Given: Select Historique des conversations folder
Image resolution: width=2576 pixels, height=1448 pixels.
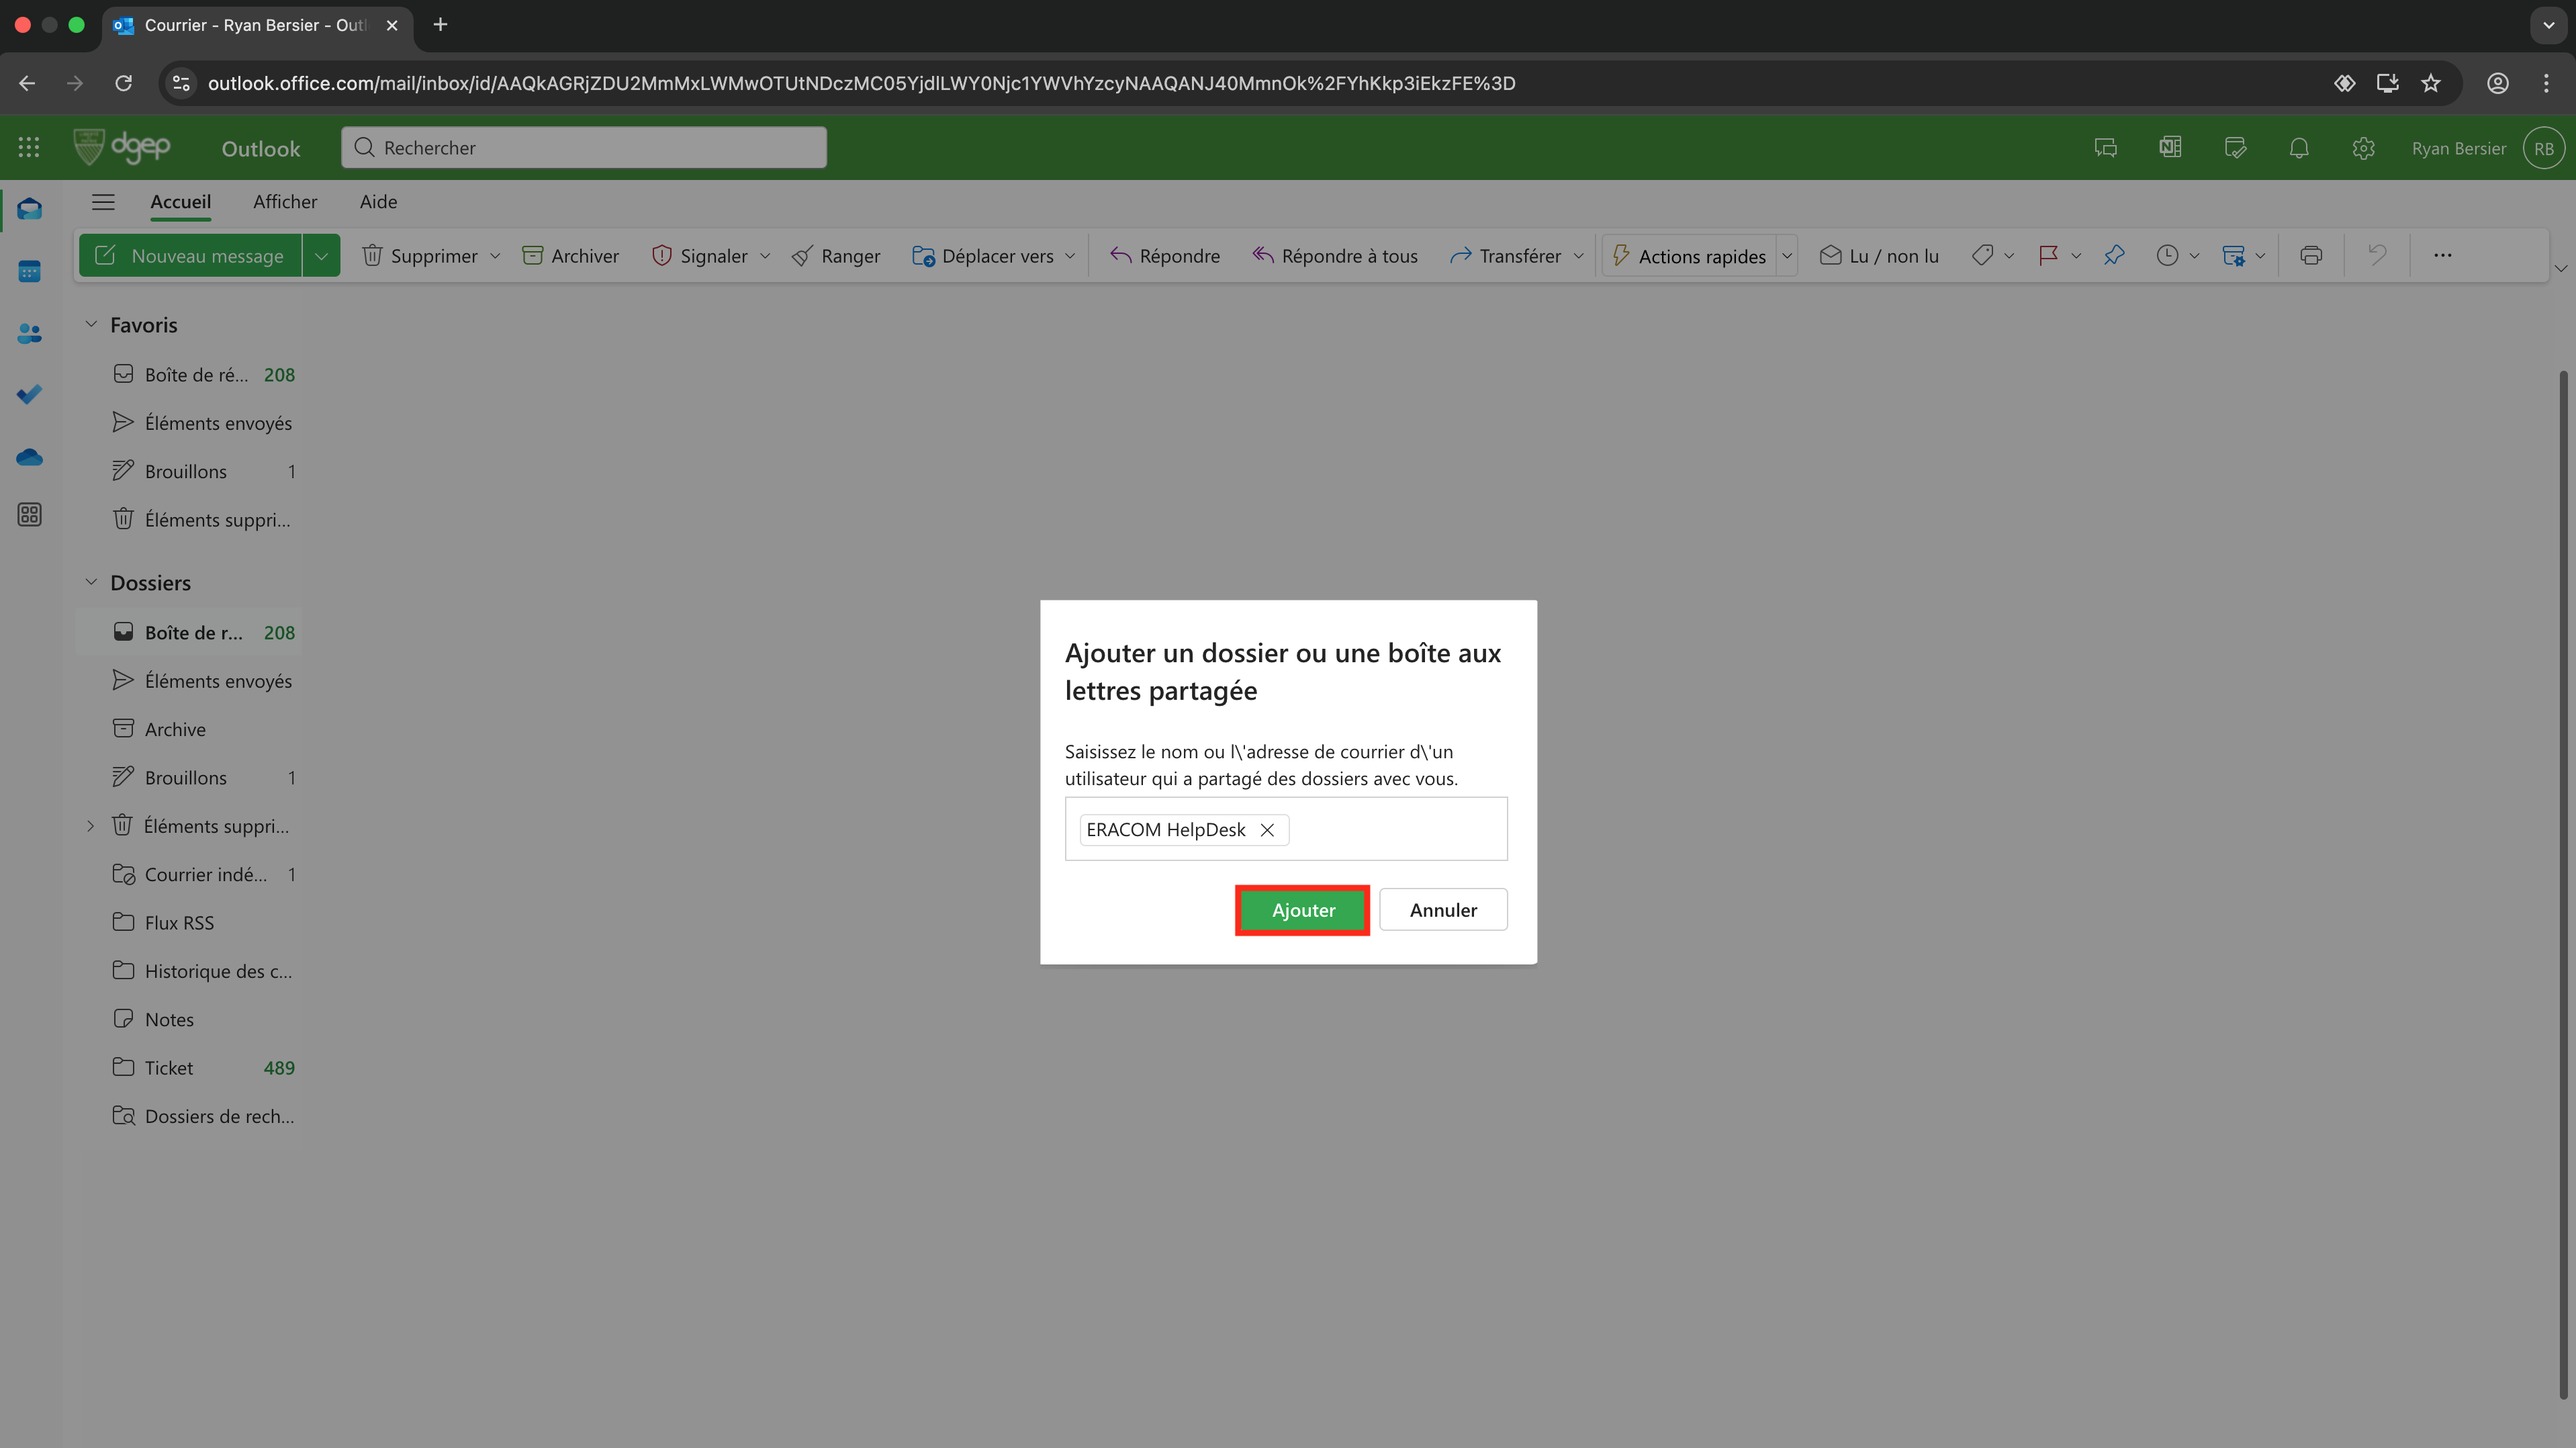Looking at the screenshot, I should click(189, 971).
